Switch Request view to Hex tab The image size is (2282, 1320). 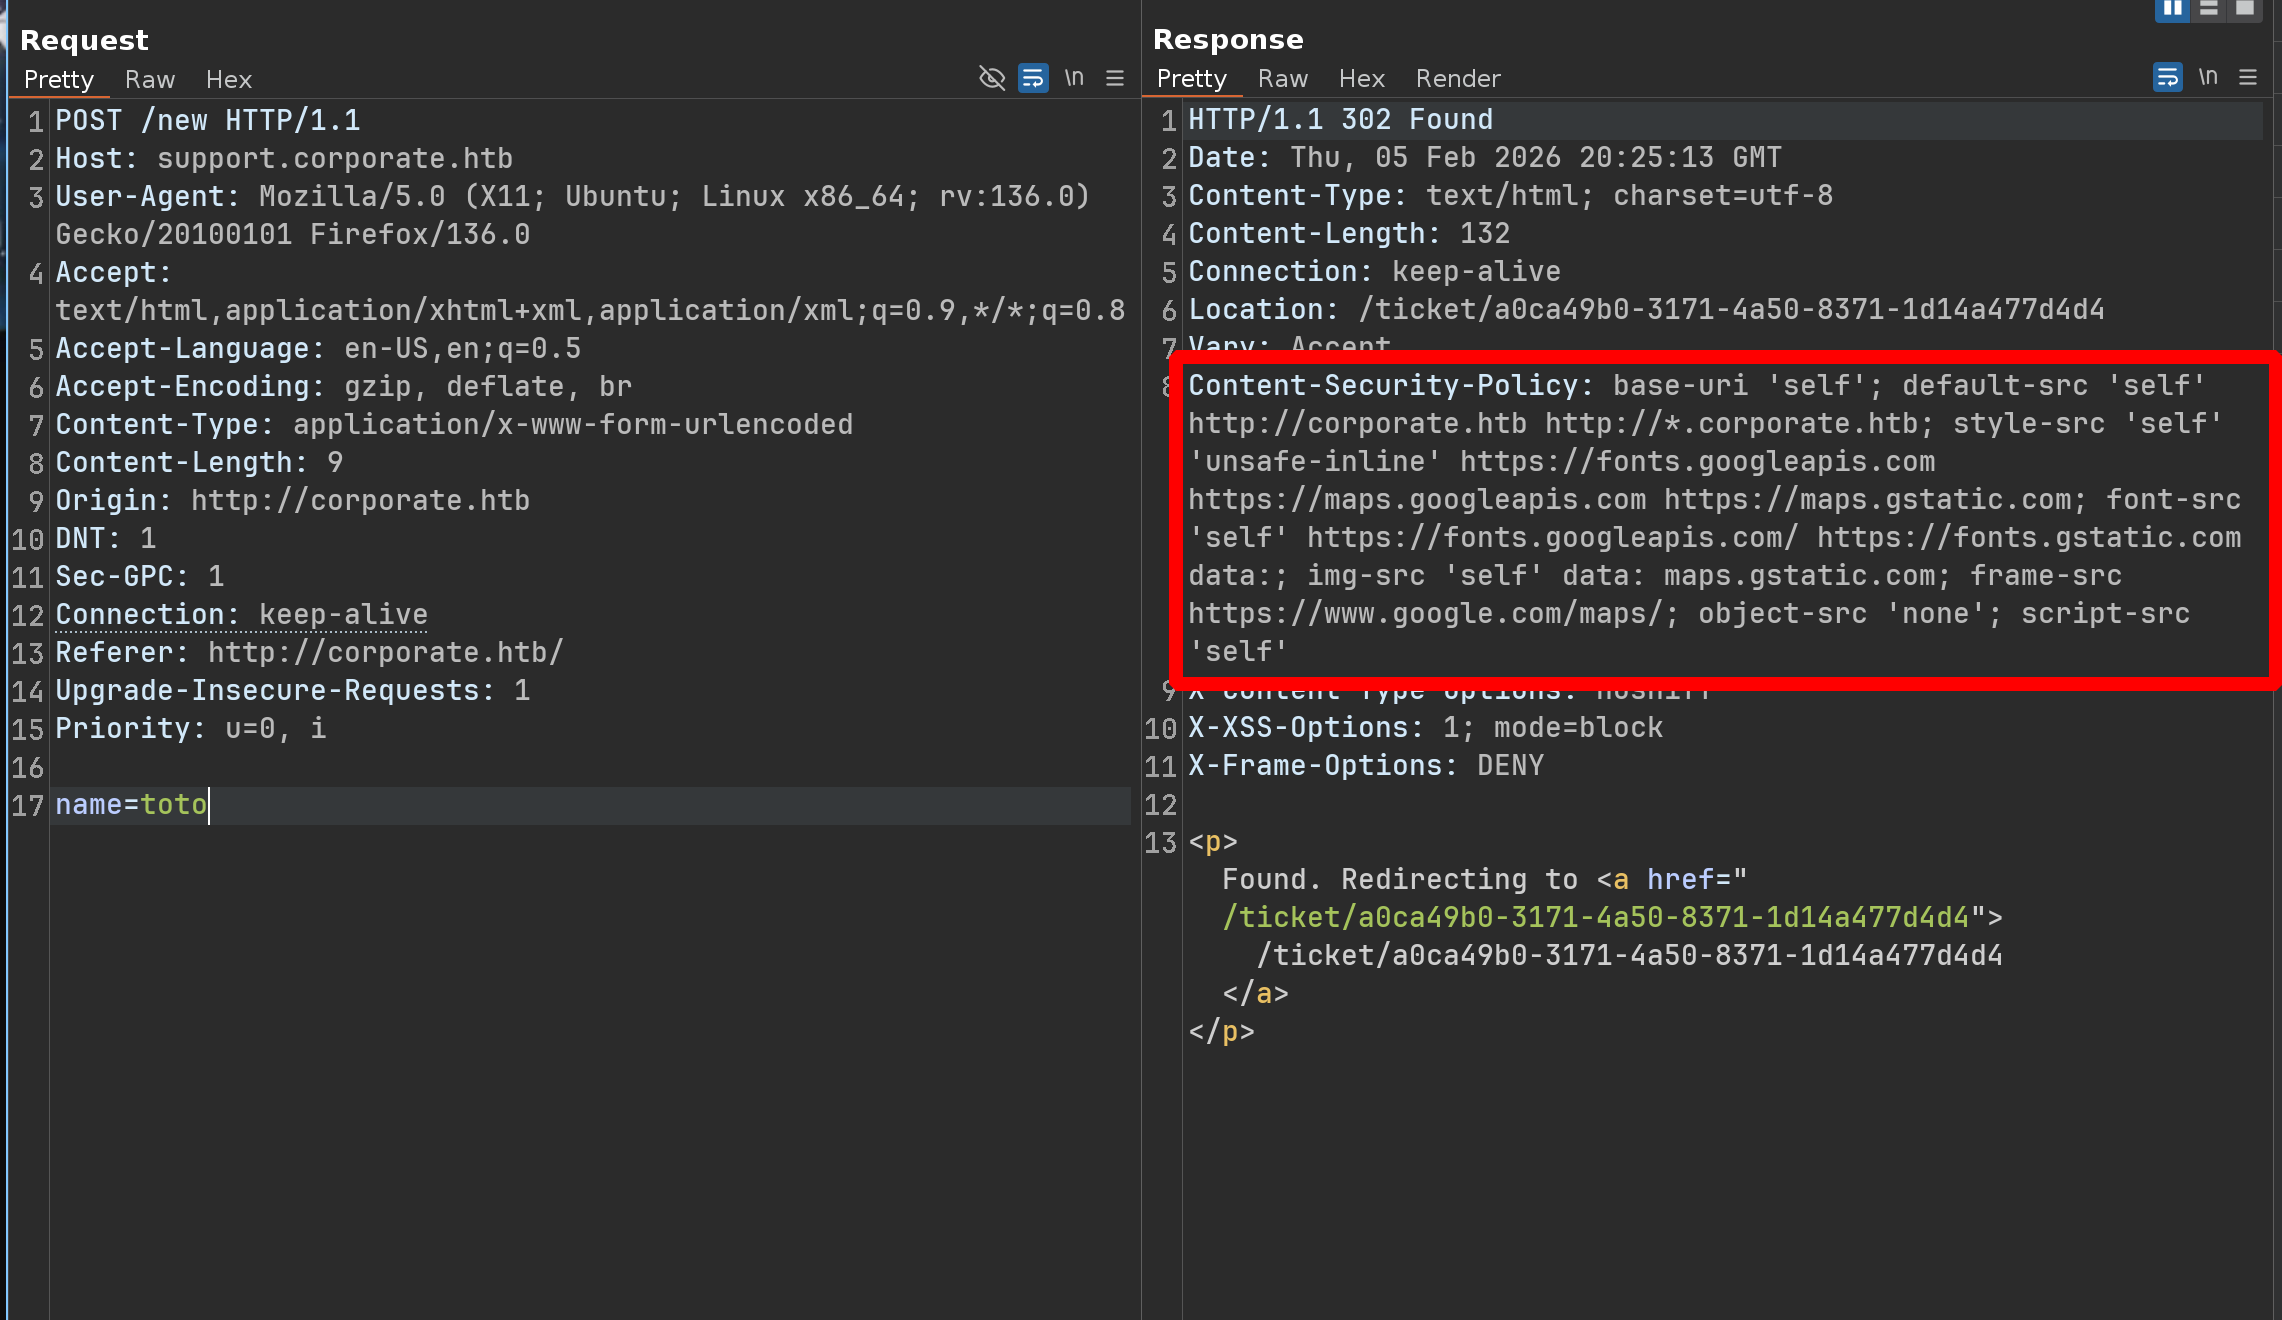coord(228,79)
